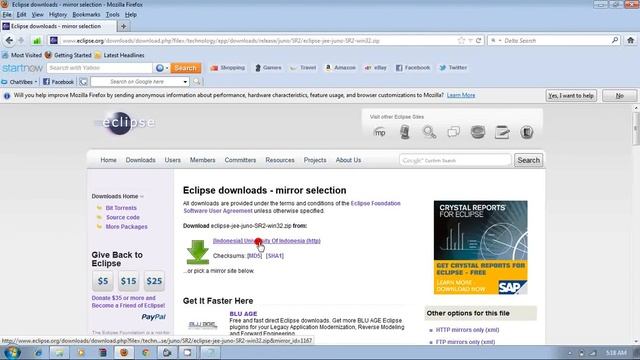Open the eBay toolbar shortcut
This screenshot has height=360, width=640.
tap(376, 68)
